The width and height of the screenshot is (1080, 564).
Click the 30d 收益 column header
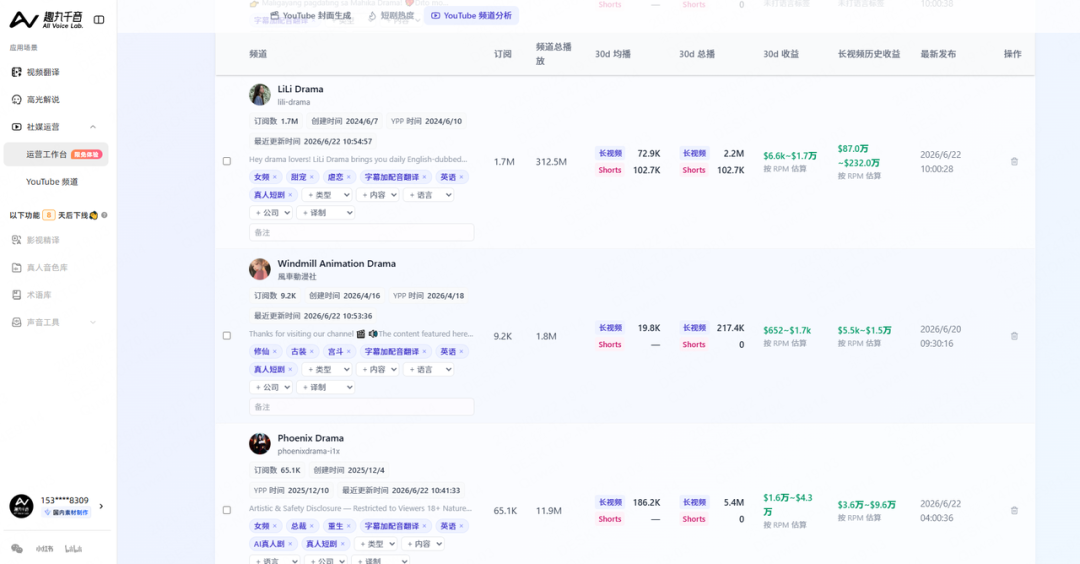pos(781,54)
